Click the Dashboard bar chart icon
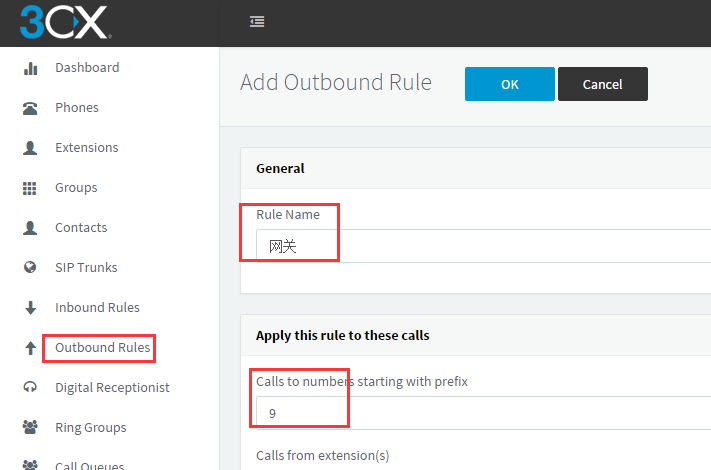The image size is (711, 470). coord(30,68)
